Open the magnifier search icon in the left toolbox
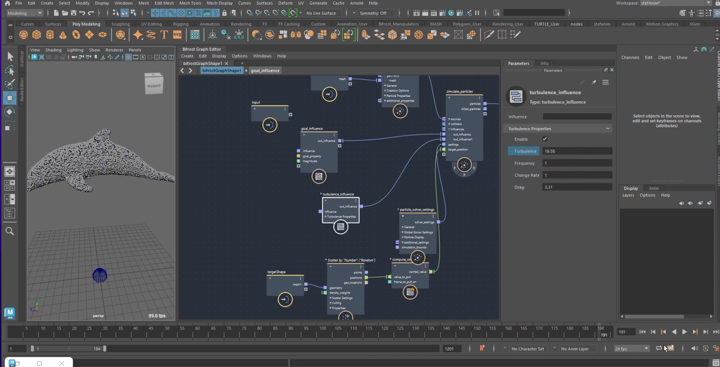Image resolution: width=720 pixels, height=367 pixels. click(10, 231)
